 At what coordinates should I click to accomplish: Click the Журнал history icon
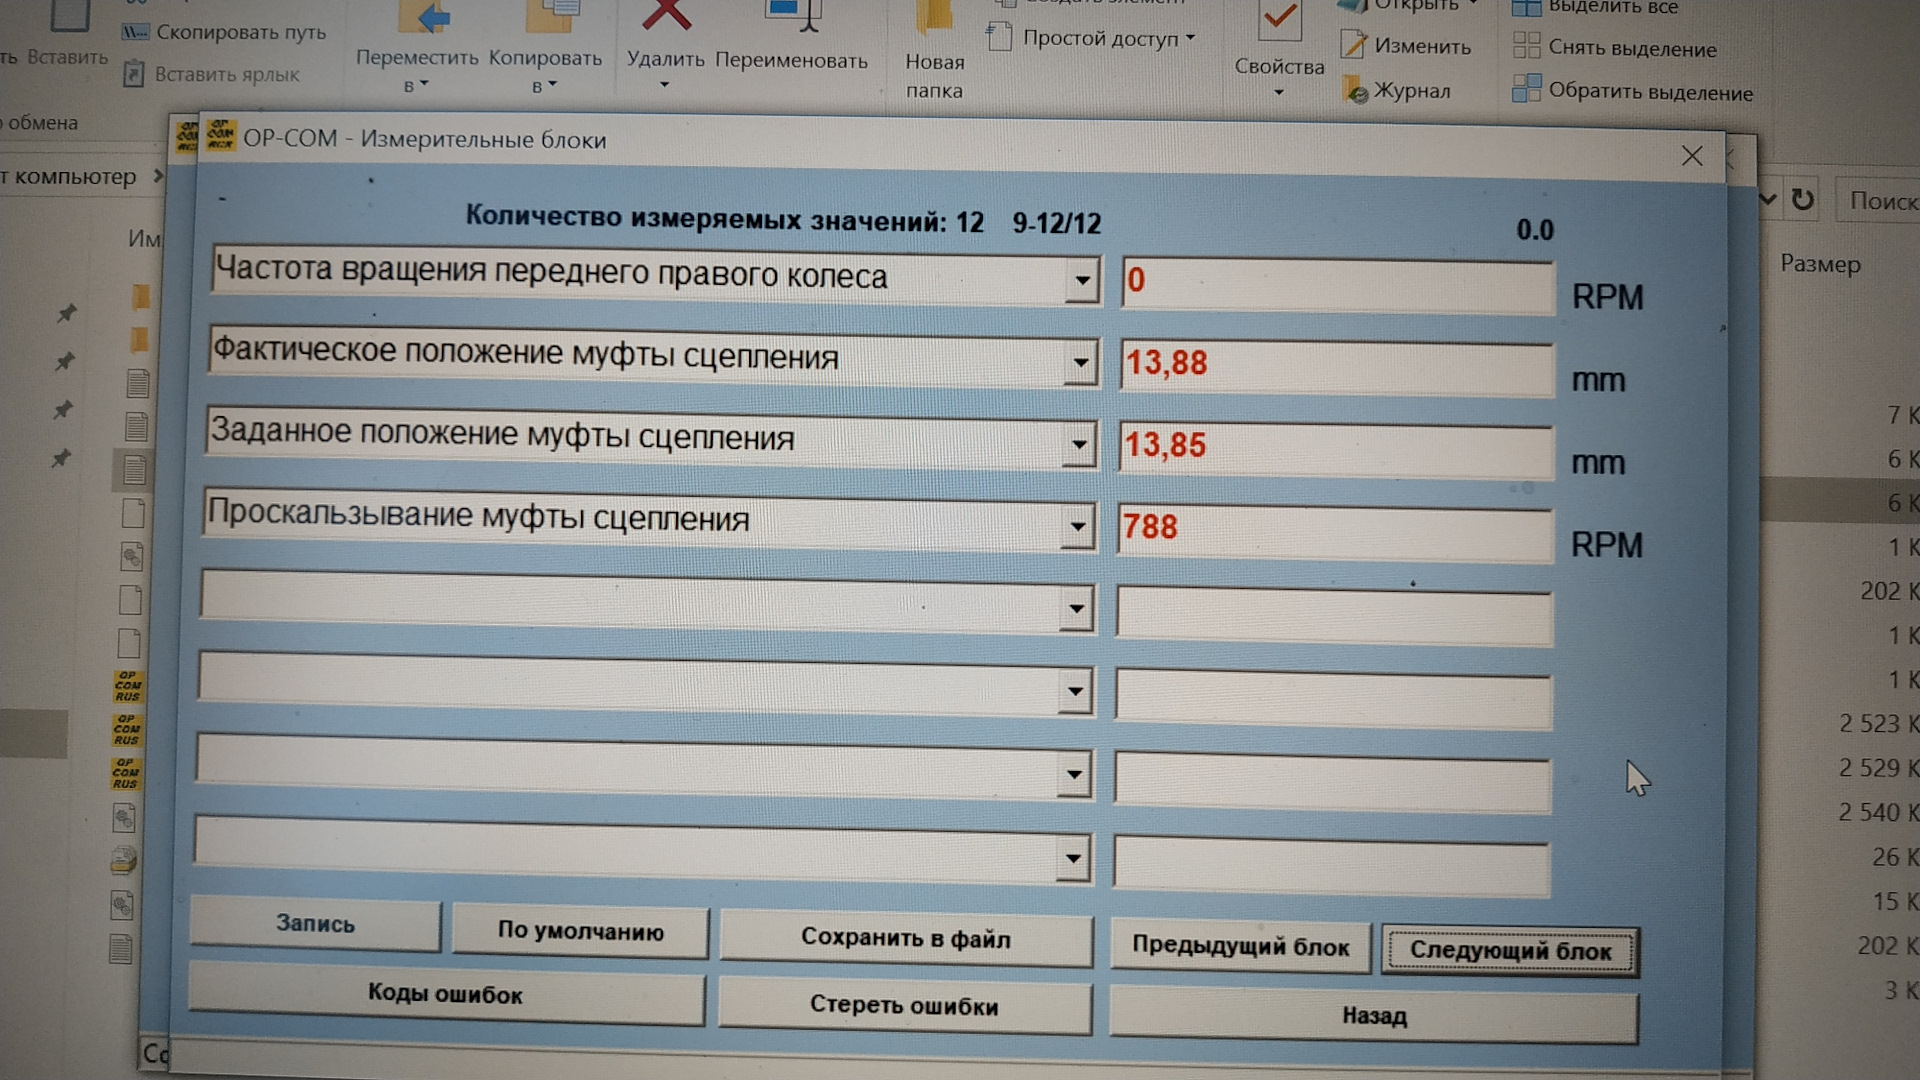coord(1356,91)
